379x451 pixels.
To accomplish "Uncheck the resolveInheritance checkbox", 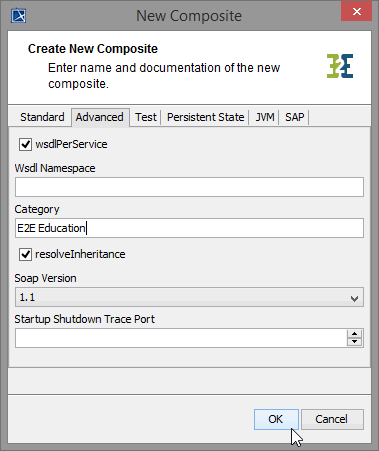I will [25, 254].
